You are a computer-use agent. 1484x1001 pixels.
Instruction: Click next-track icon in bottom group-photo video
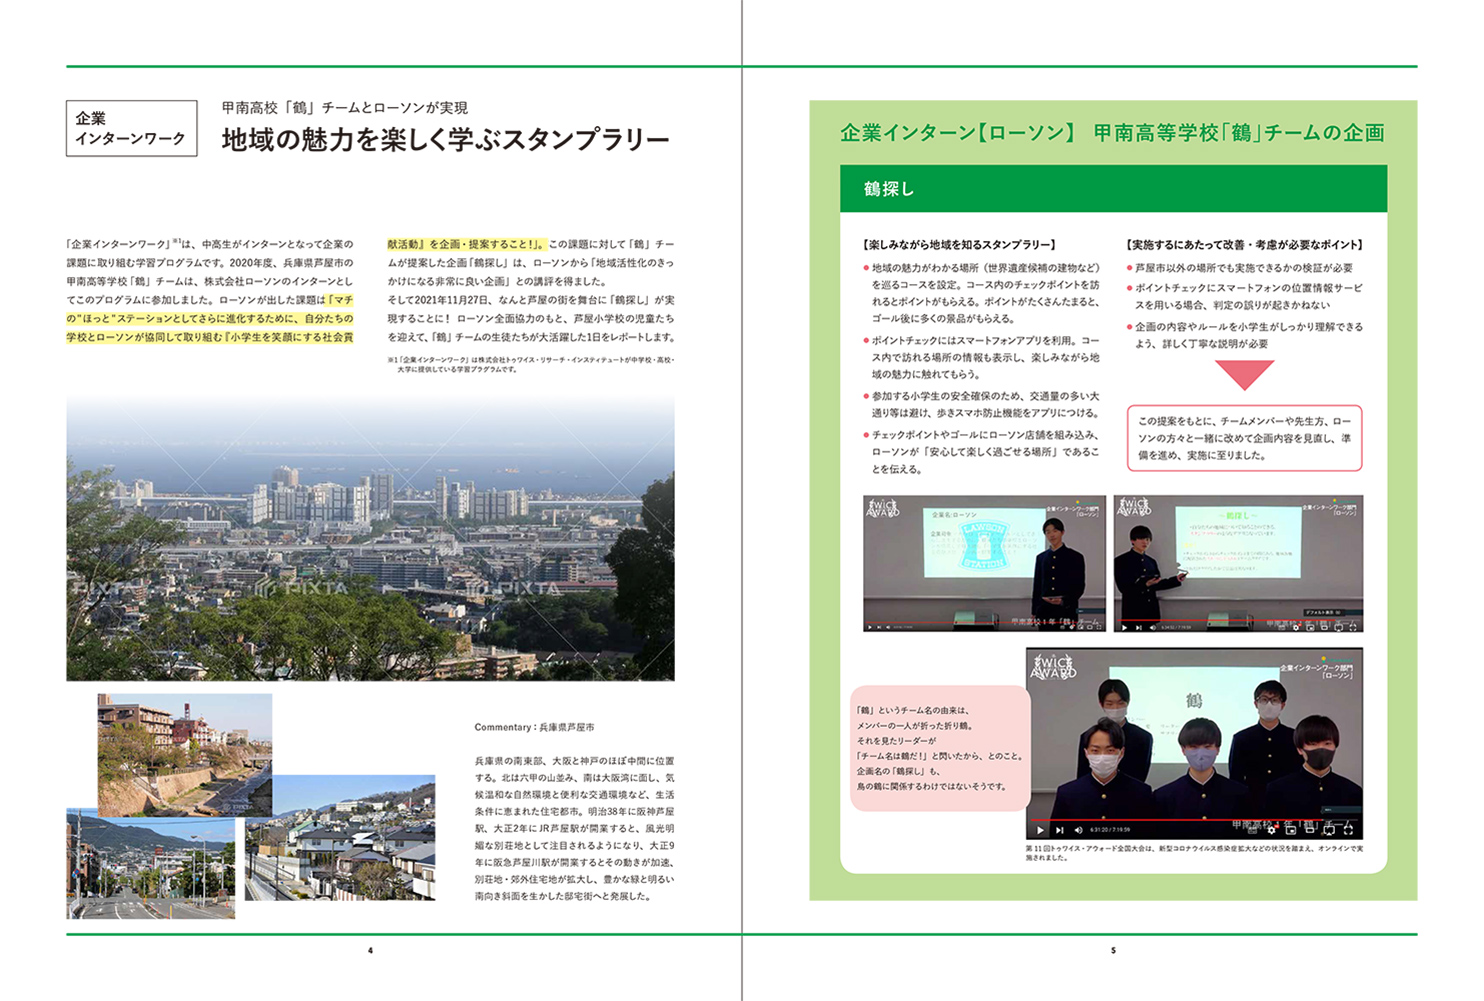click(x=1060, y=830)
